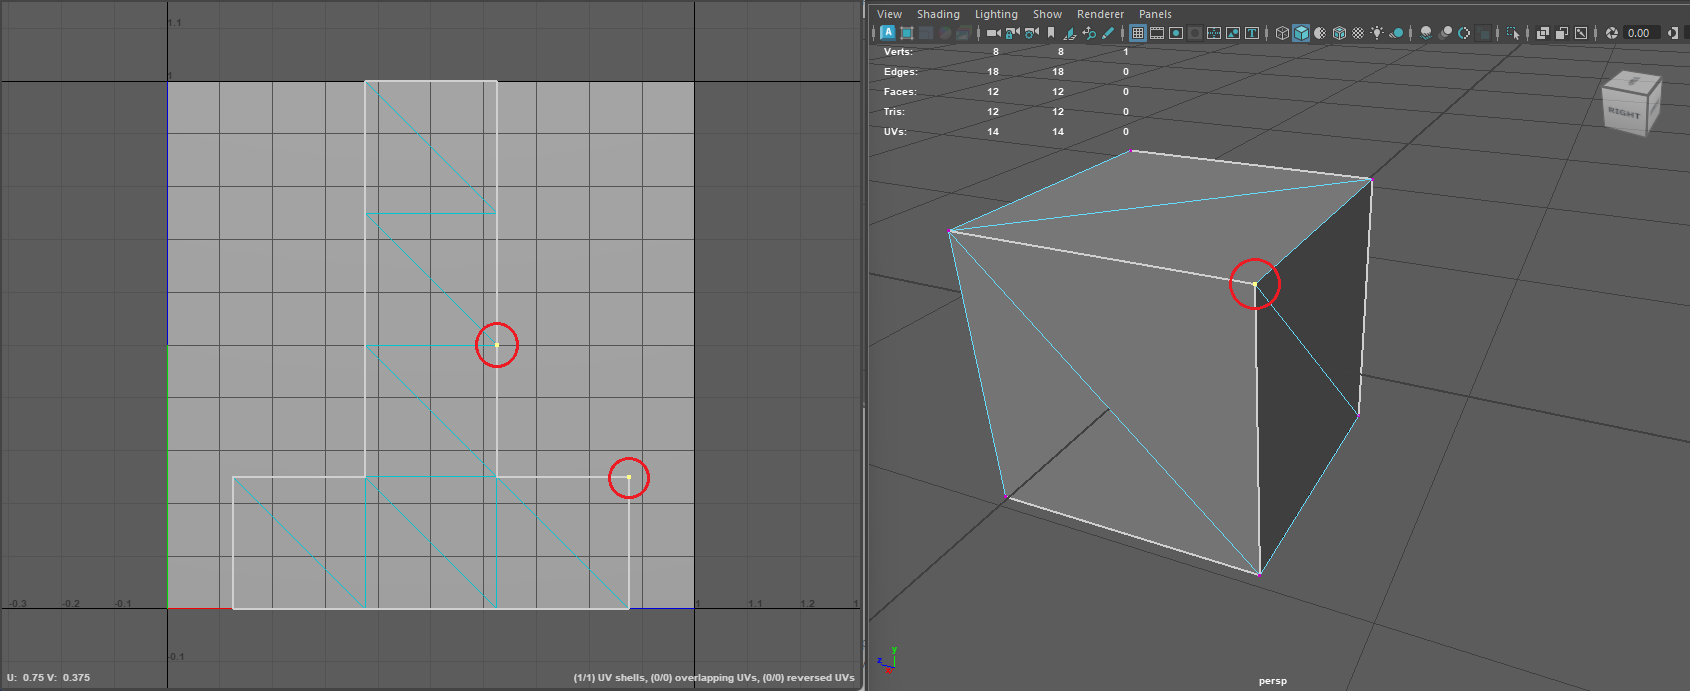
Task: Expand the Renderer dropdown menu
Action: (1100, 14)
